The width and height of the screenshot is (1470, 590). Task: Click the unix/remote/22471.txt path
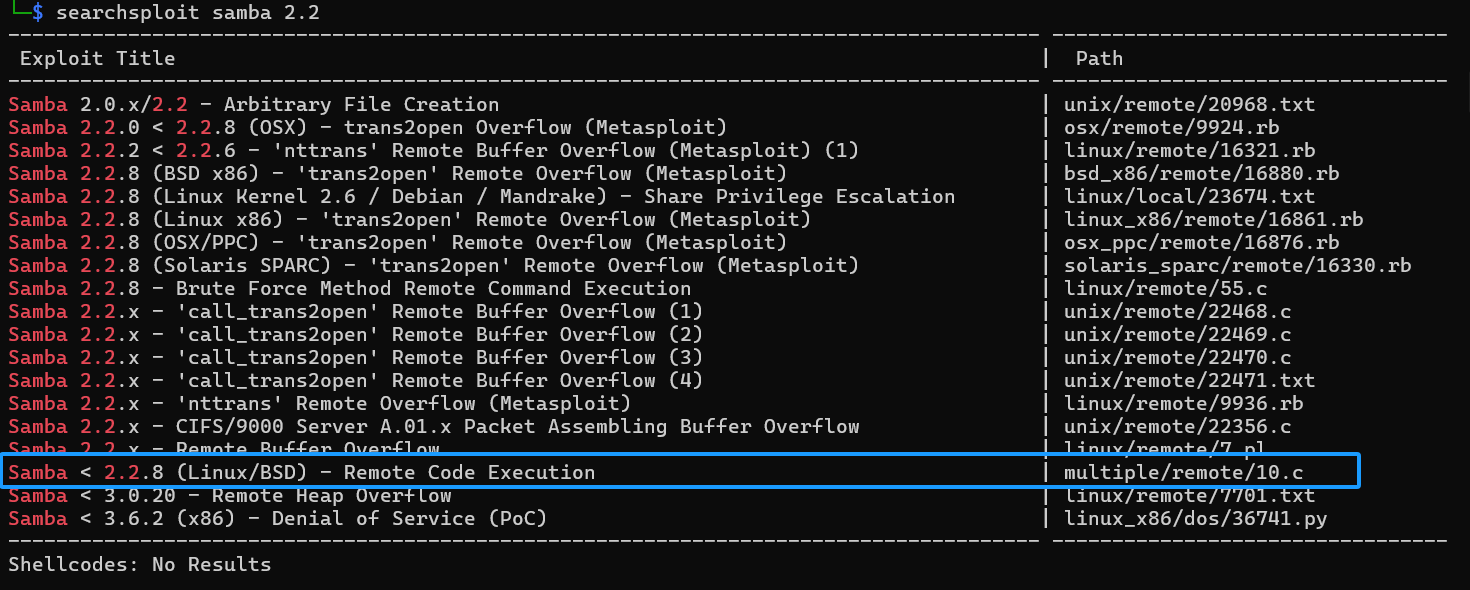(1189, 380)
